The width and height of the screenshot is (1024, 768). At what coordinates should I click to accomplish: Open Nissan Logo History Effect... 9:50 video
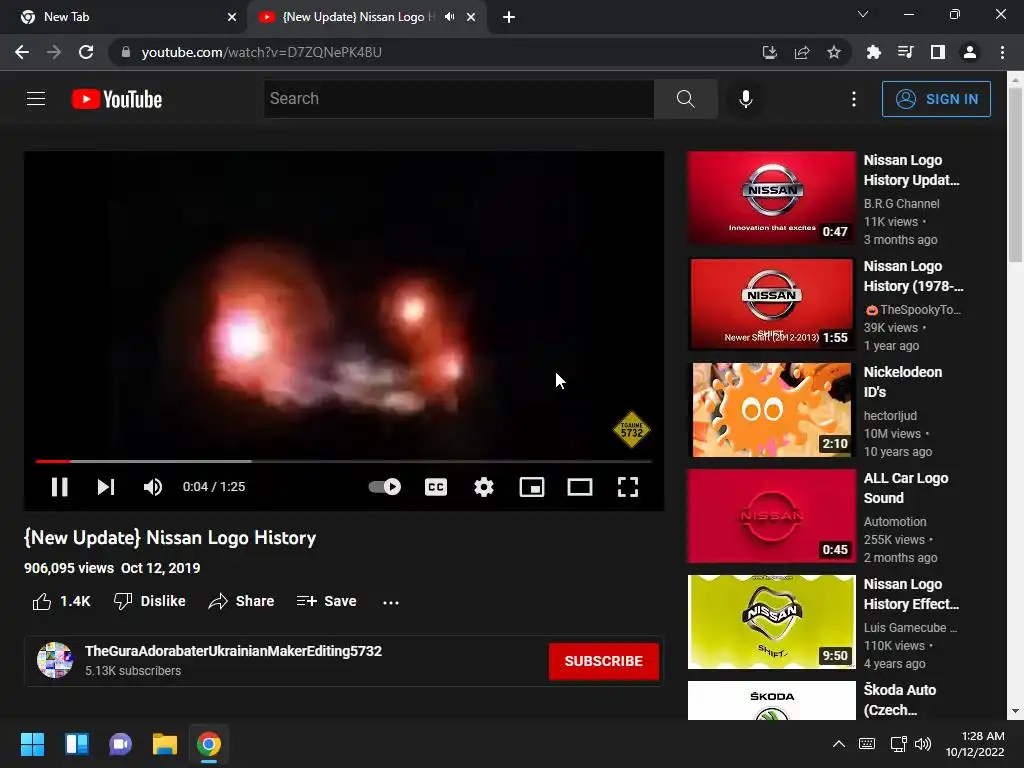pyautogui.click(x=771, y=622)
